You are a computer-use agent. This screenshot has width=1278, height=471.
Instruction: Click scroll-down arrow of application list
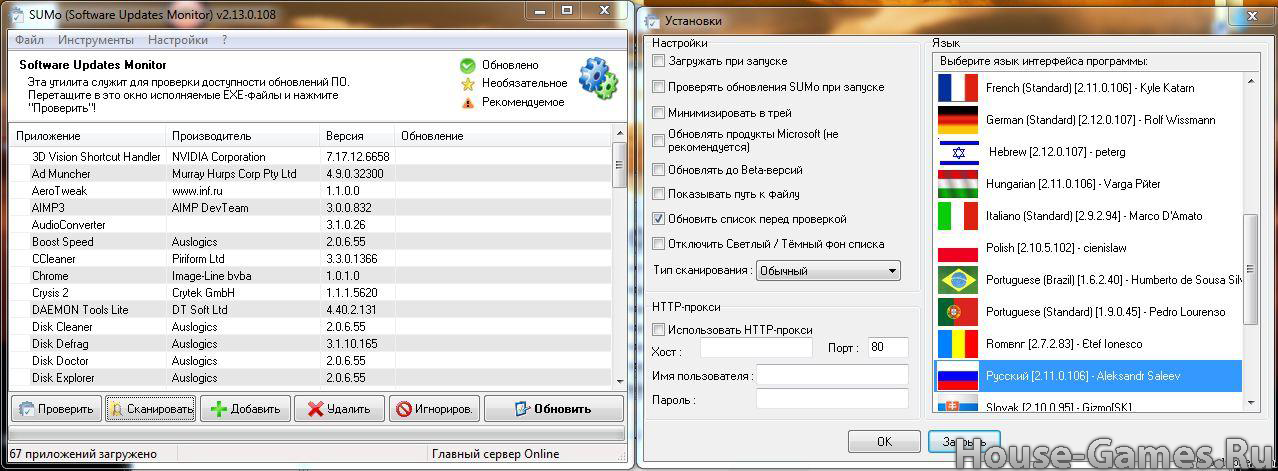(x=619, y=381)
